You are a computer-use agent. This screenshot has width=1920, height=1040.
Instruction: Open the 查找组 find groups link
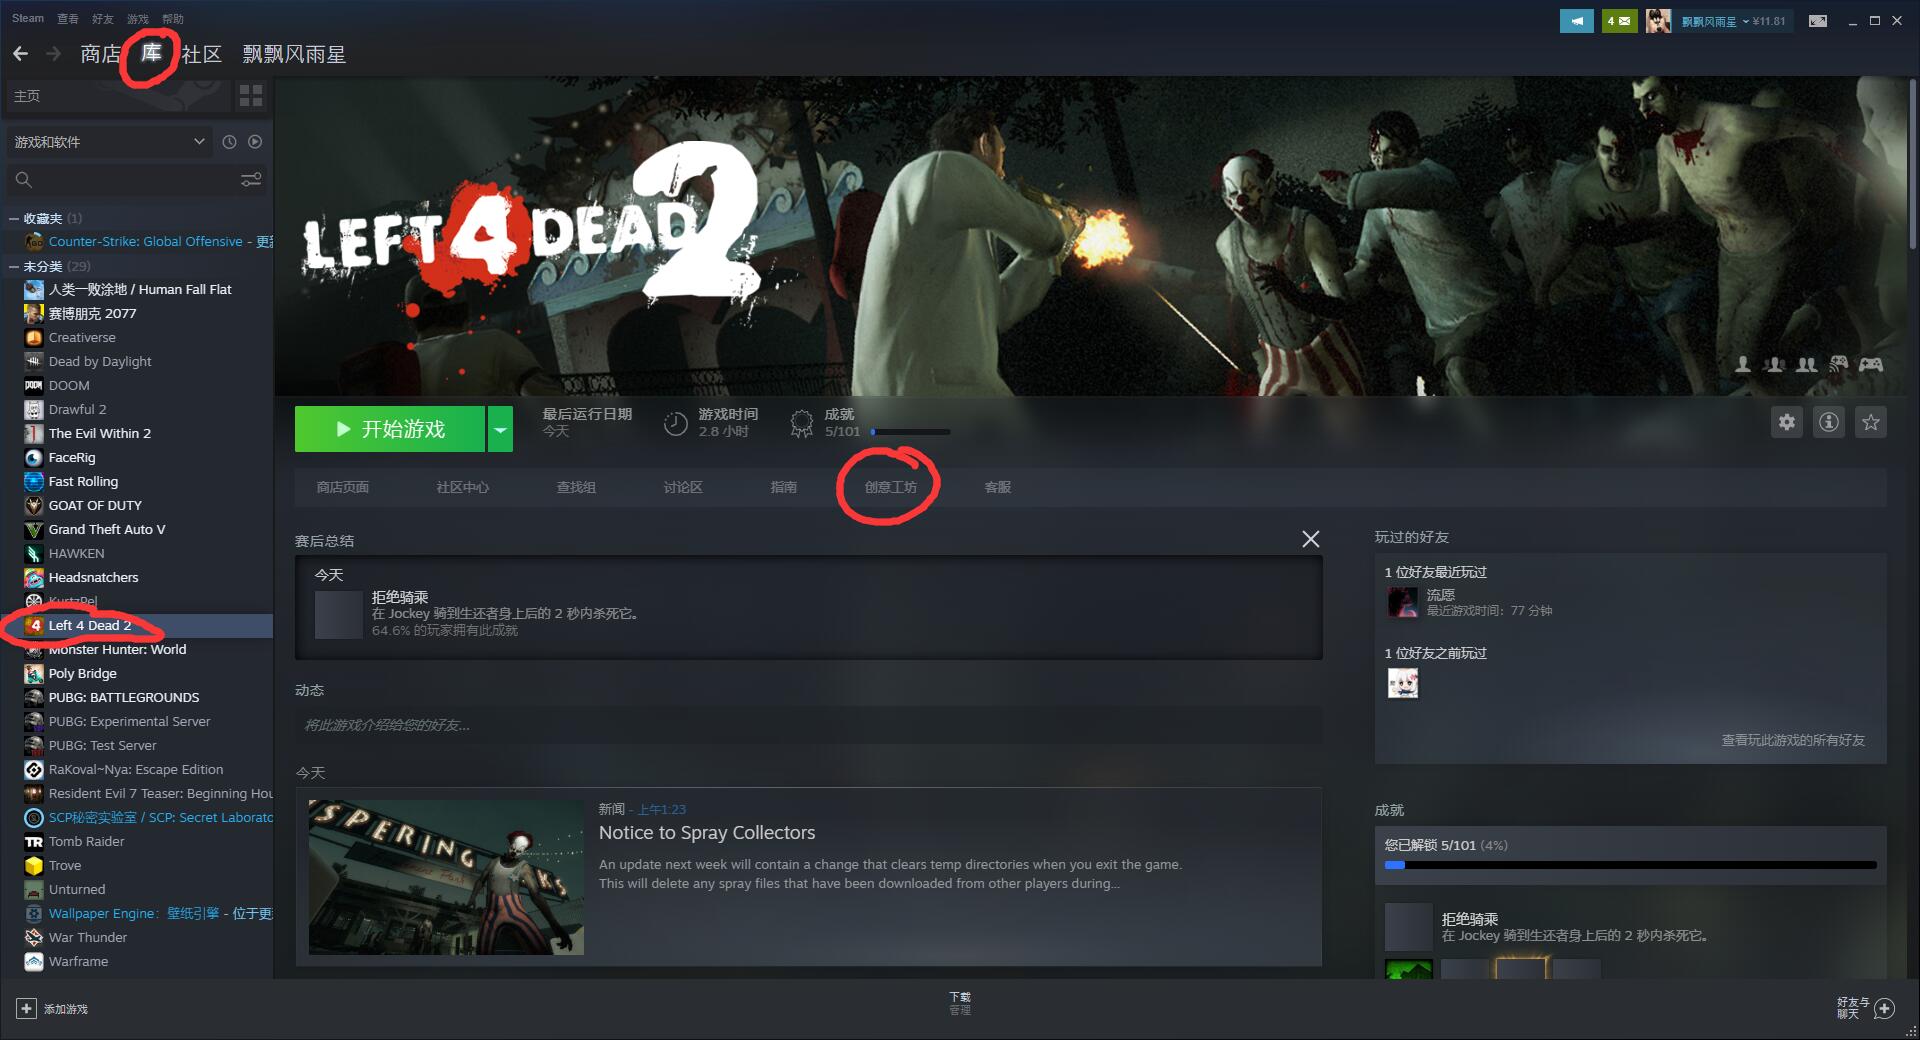point(576,487)
